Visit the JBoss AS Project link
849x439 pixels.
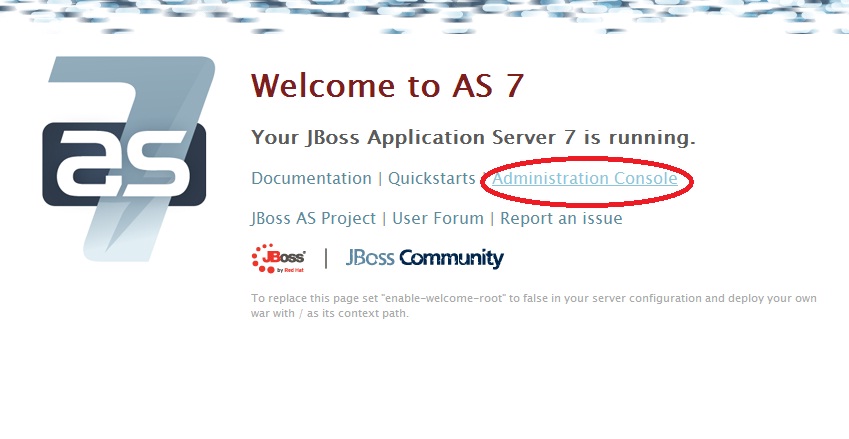pos(313,219)
